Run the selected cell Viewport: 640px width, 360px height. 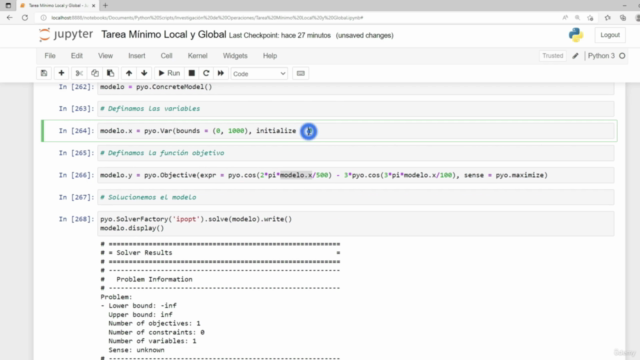169,73
